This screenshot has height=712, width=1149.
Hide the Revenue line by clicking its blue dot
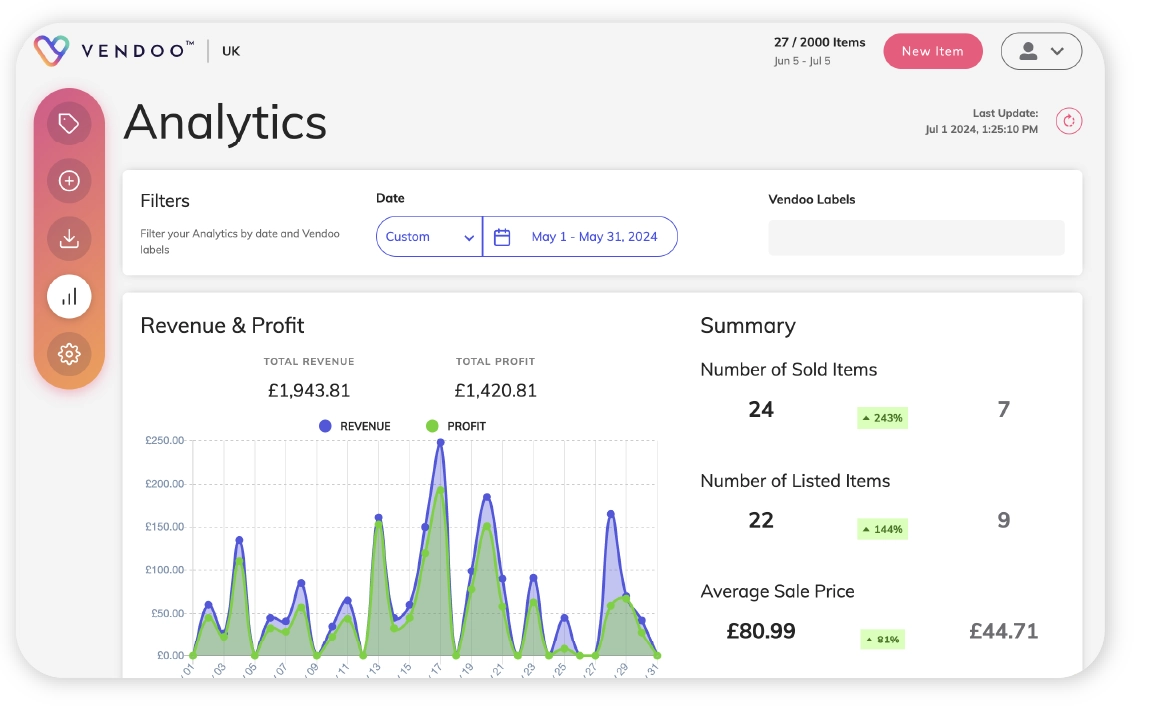click(324, 426)
